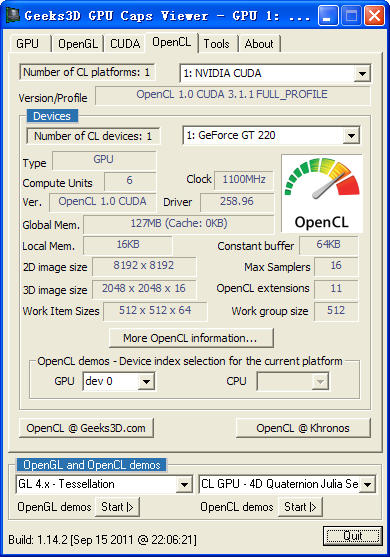Click the Clock value 1100MHz

click(x=244, y=180)
